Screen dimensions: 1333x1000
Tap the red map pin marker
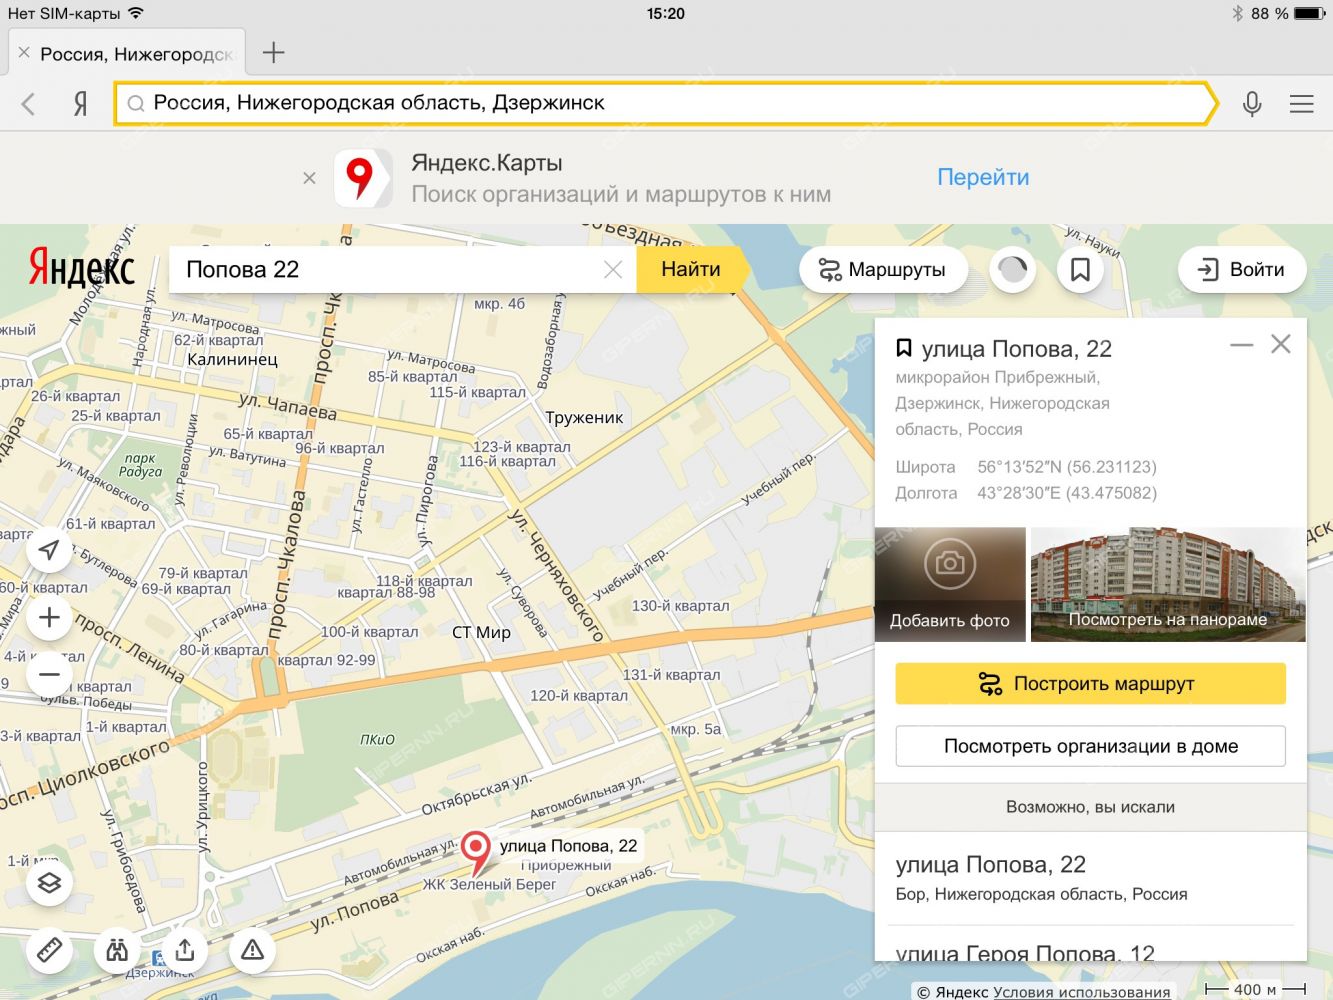tap(476, 853)
